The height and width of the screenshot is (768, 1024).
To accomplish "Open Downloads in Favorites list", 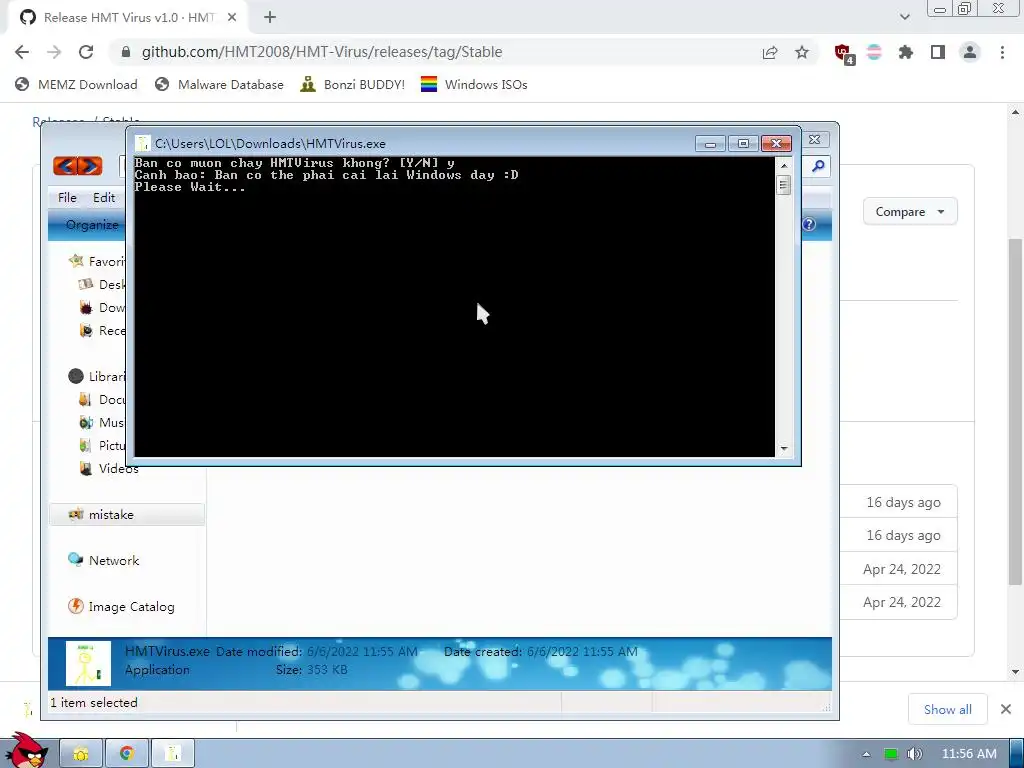I will (102, 308).
